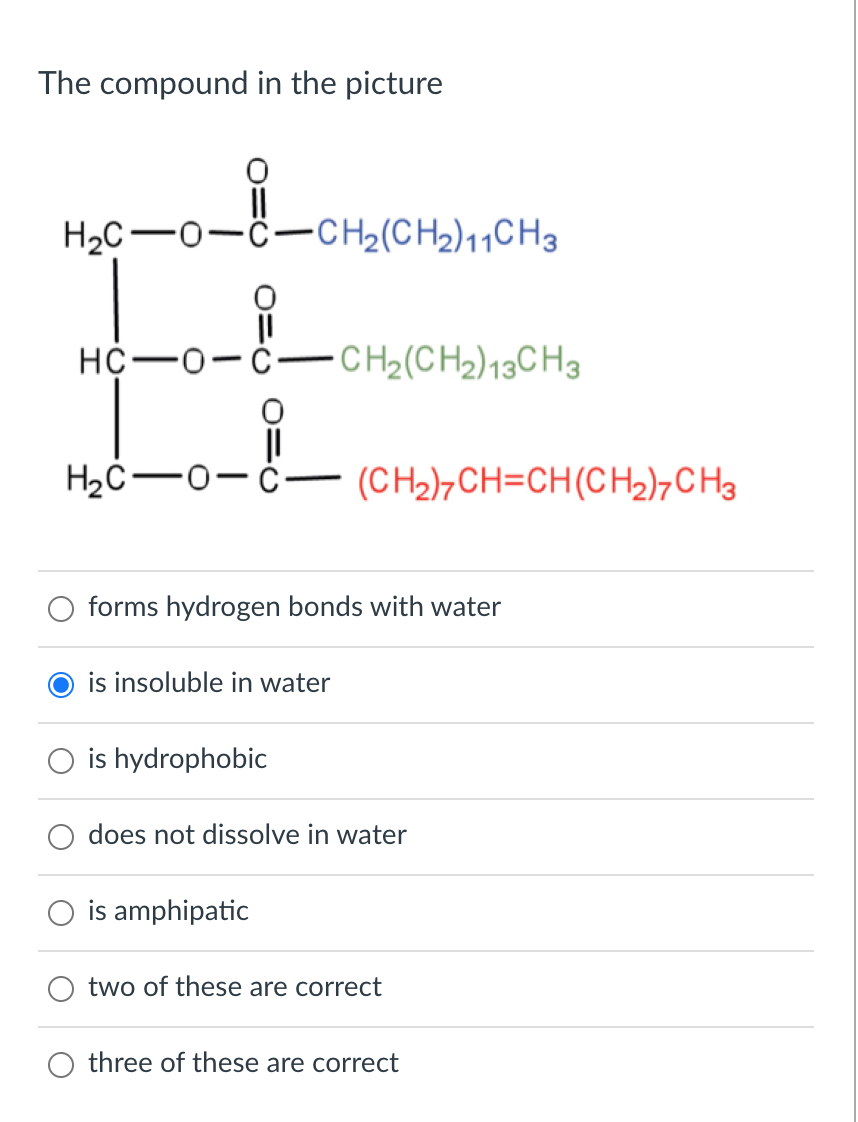Deselect the currently filled answer radio
Screen dimensions: 858x1122
click(x=61, y=684)
